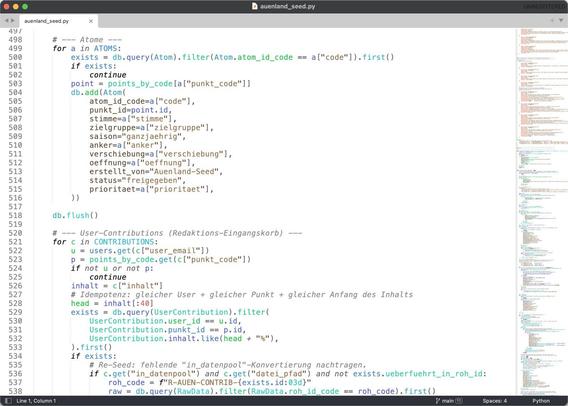568x406 pixels.
Task: Change the Python syntax selector
Action: [x=541, y=401]
